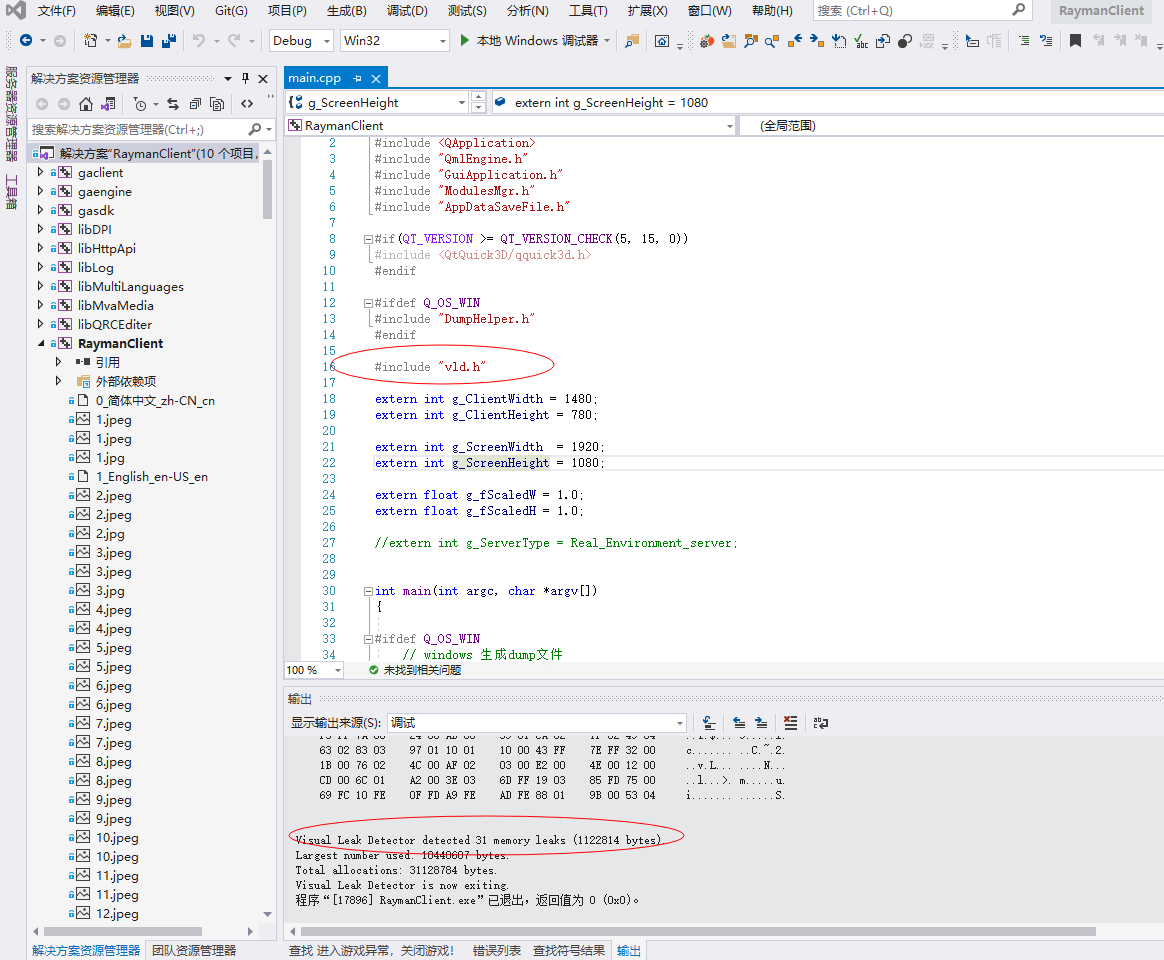Open the 工具(T) menu
This screenshot has width=1164, height=960.
coord(588,10)
